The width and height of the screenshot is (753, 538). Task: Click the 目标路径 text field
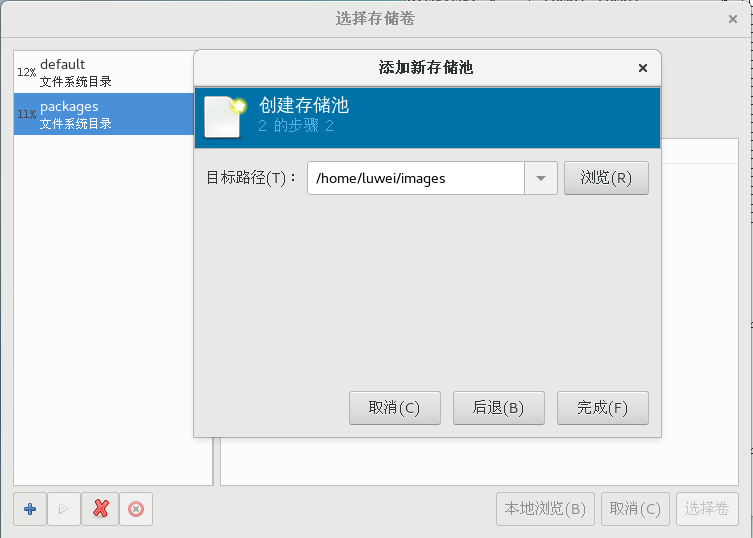[416, 178]
